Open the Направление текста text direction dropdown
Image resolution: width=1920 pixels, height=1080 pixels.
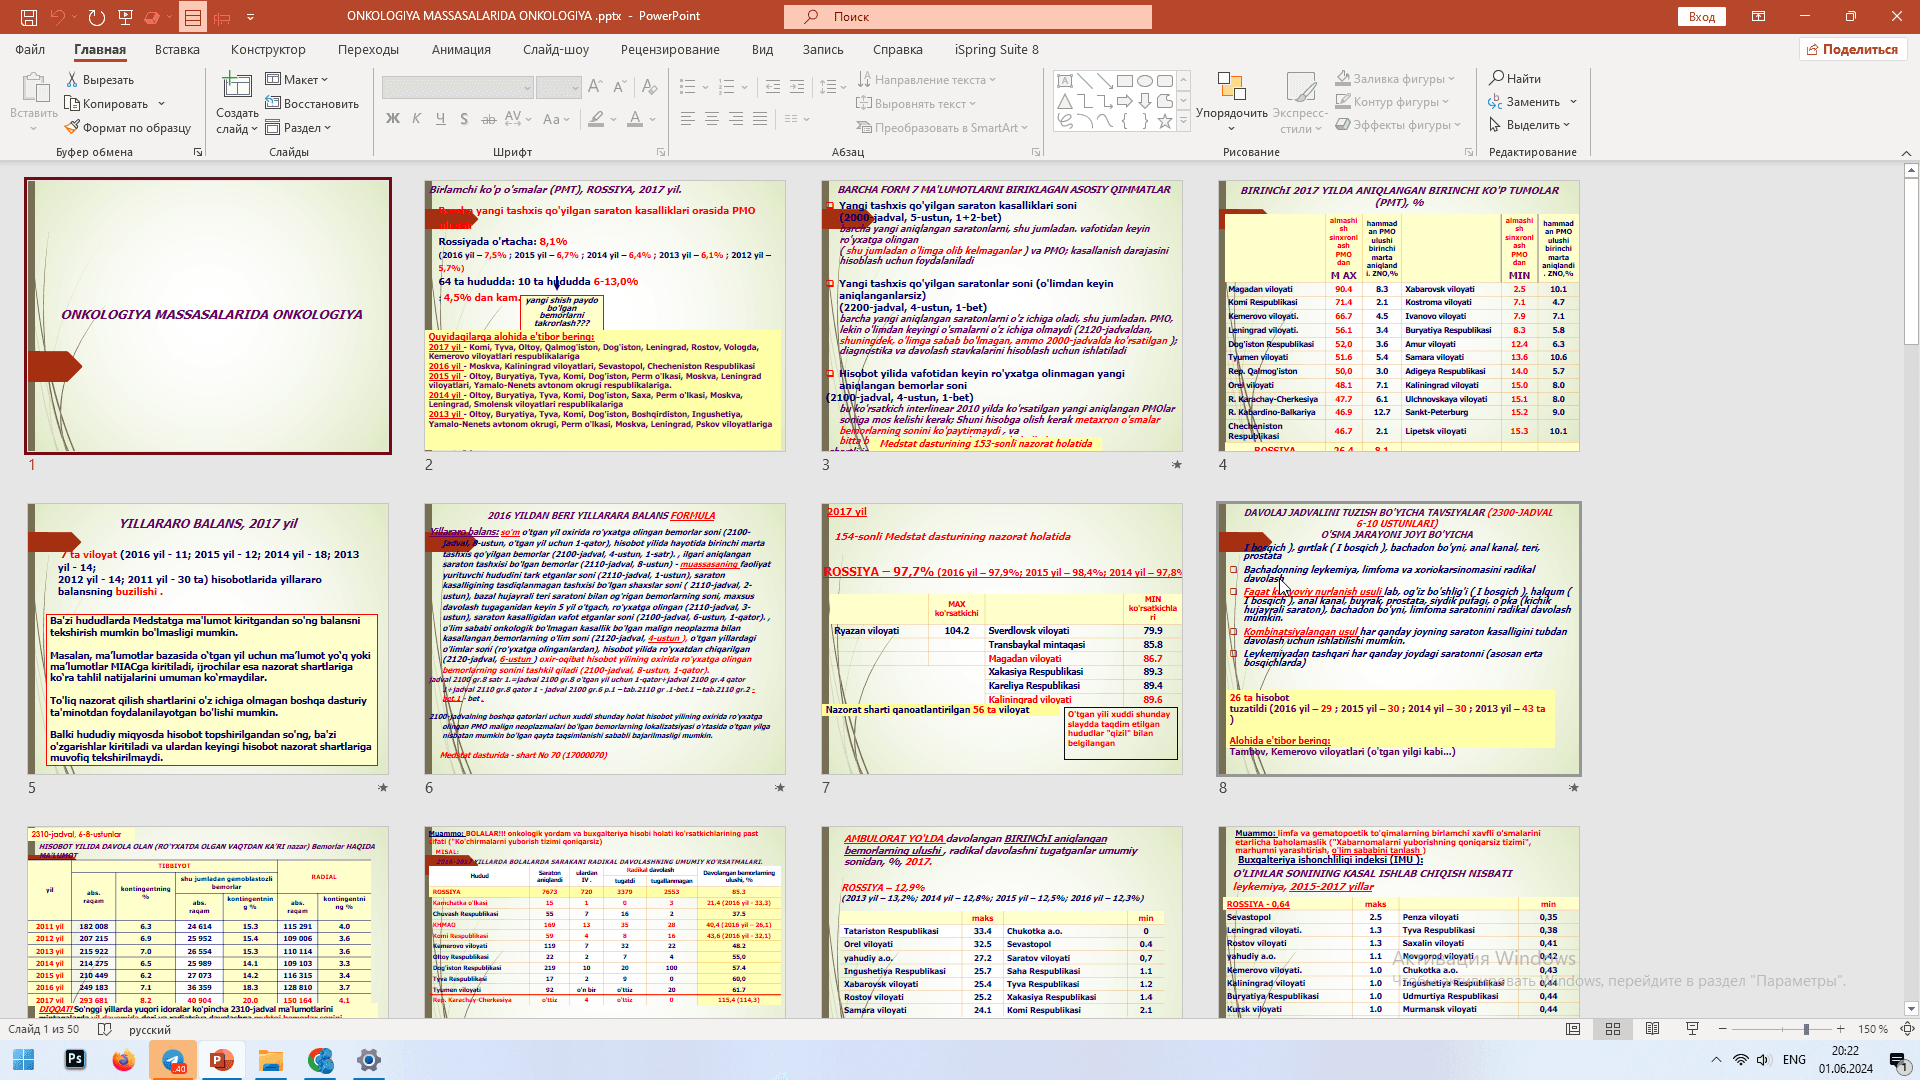tap(929, 80)
